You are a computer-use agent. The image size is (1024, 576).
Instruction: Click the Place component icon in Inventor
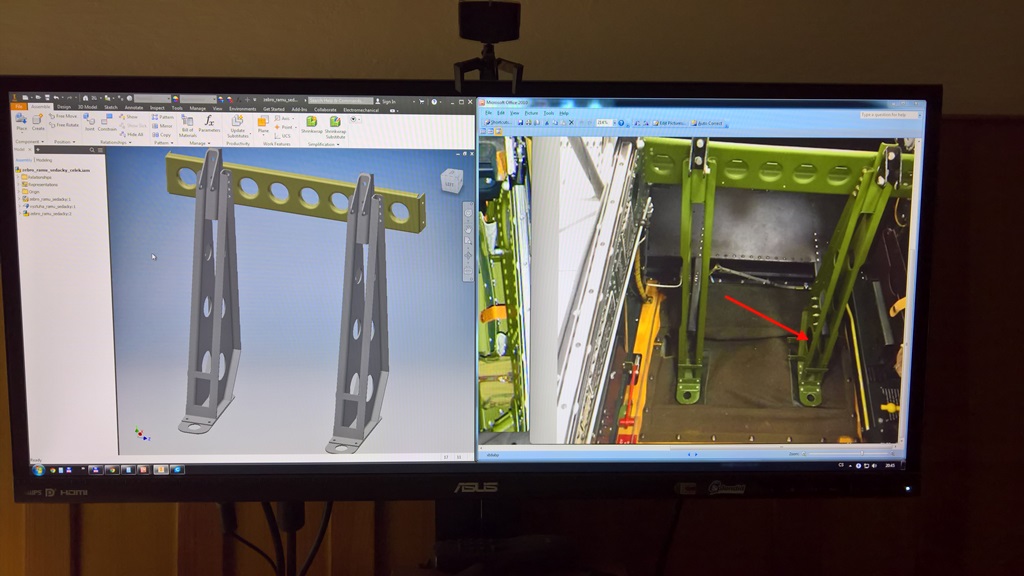click(22, 122)
